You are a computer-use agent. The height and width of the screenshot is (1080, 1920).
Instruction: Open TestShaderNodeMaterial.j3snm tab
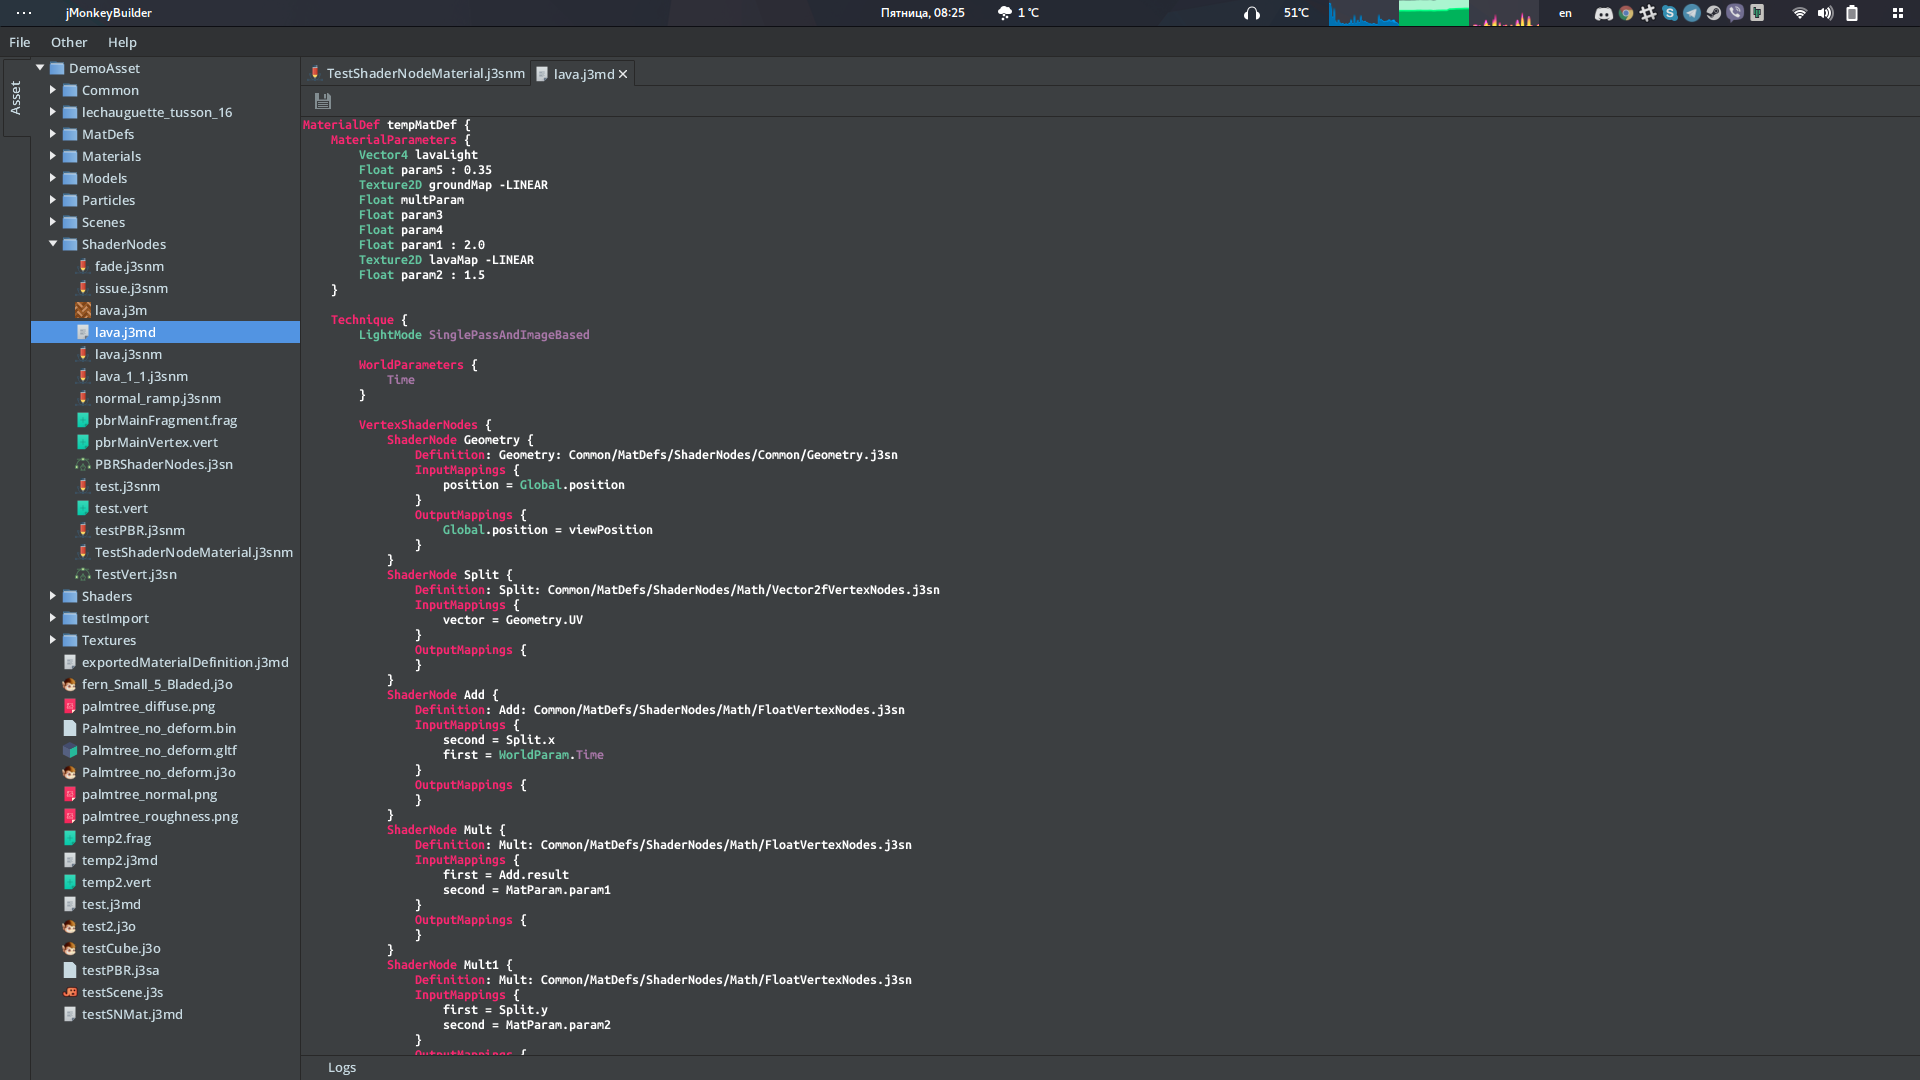point(414,73)
